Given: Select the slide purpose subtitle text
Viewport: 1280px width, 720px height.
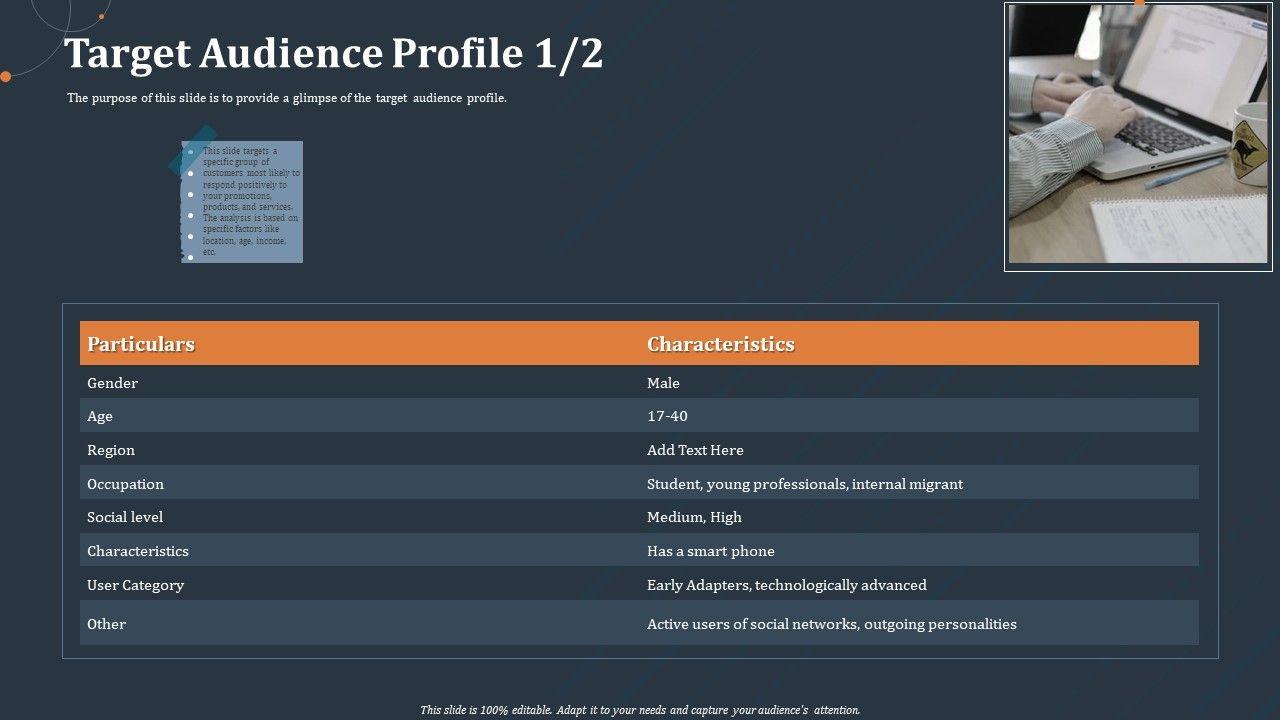Looking at the screenshot, I should click(x=287, y=98).
